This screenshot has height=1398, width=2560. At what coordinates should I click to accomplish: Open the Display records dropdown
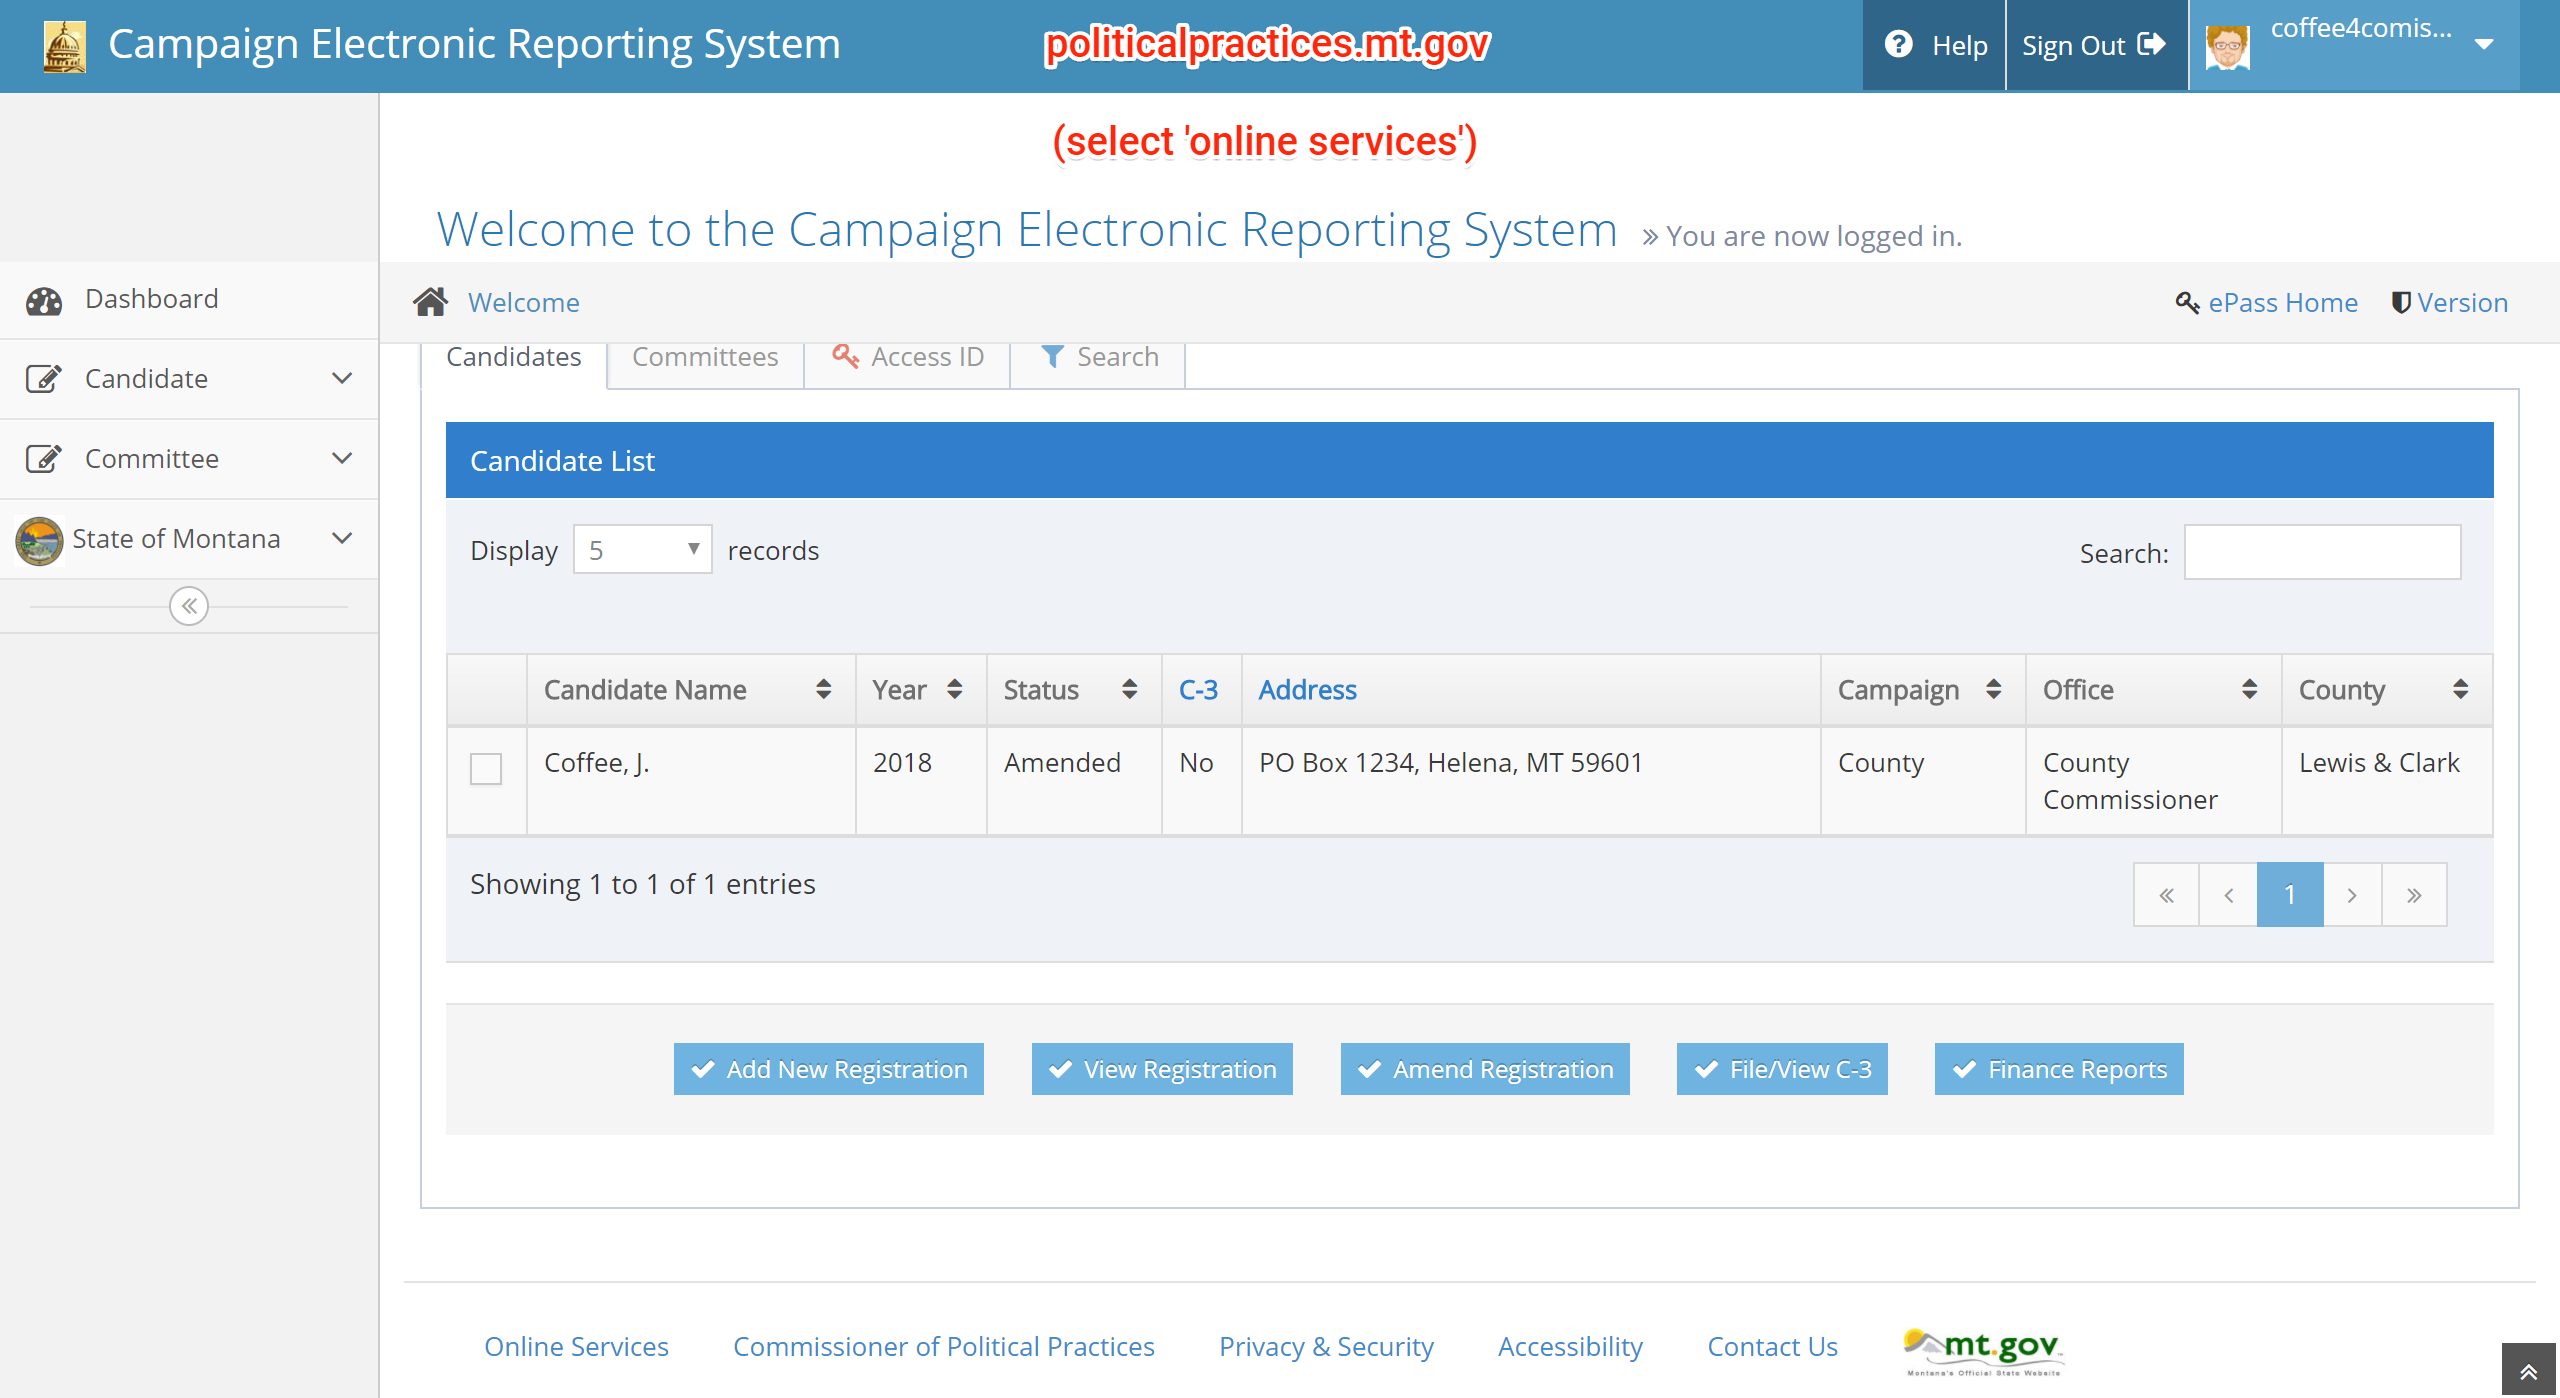coord(642,550)
